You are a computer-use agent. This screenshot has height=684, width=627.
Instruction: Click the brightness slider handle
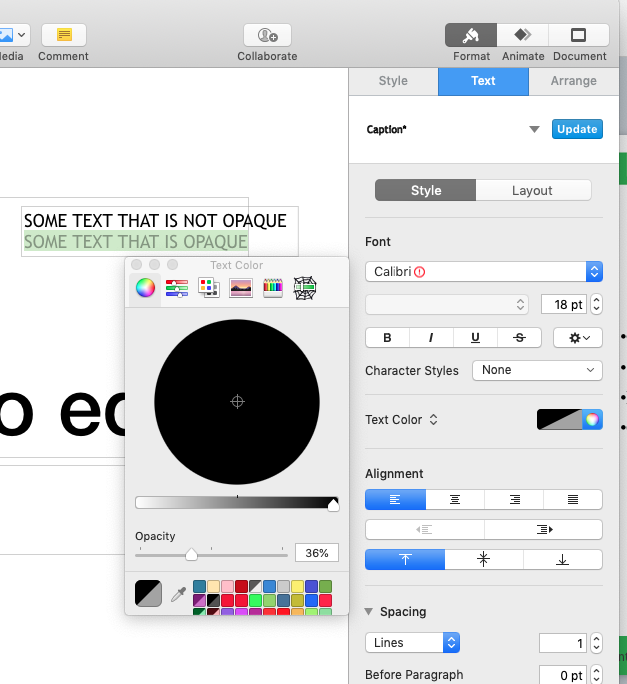(333, 505)
